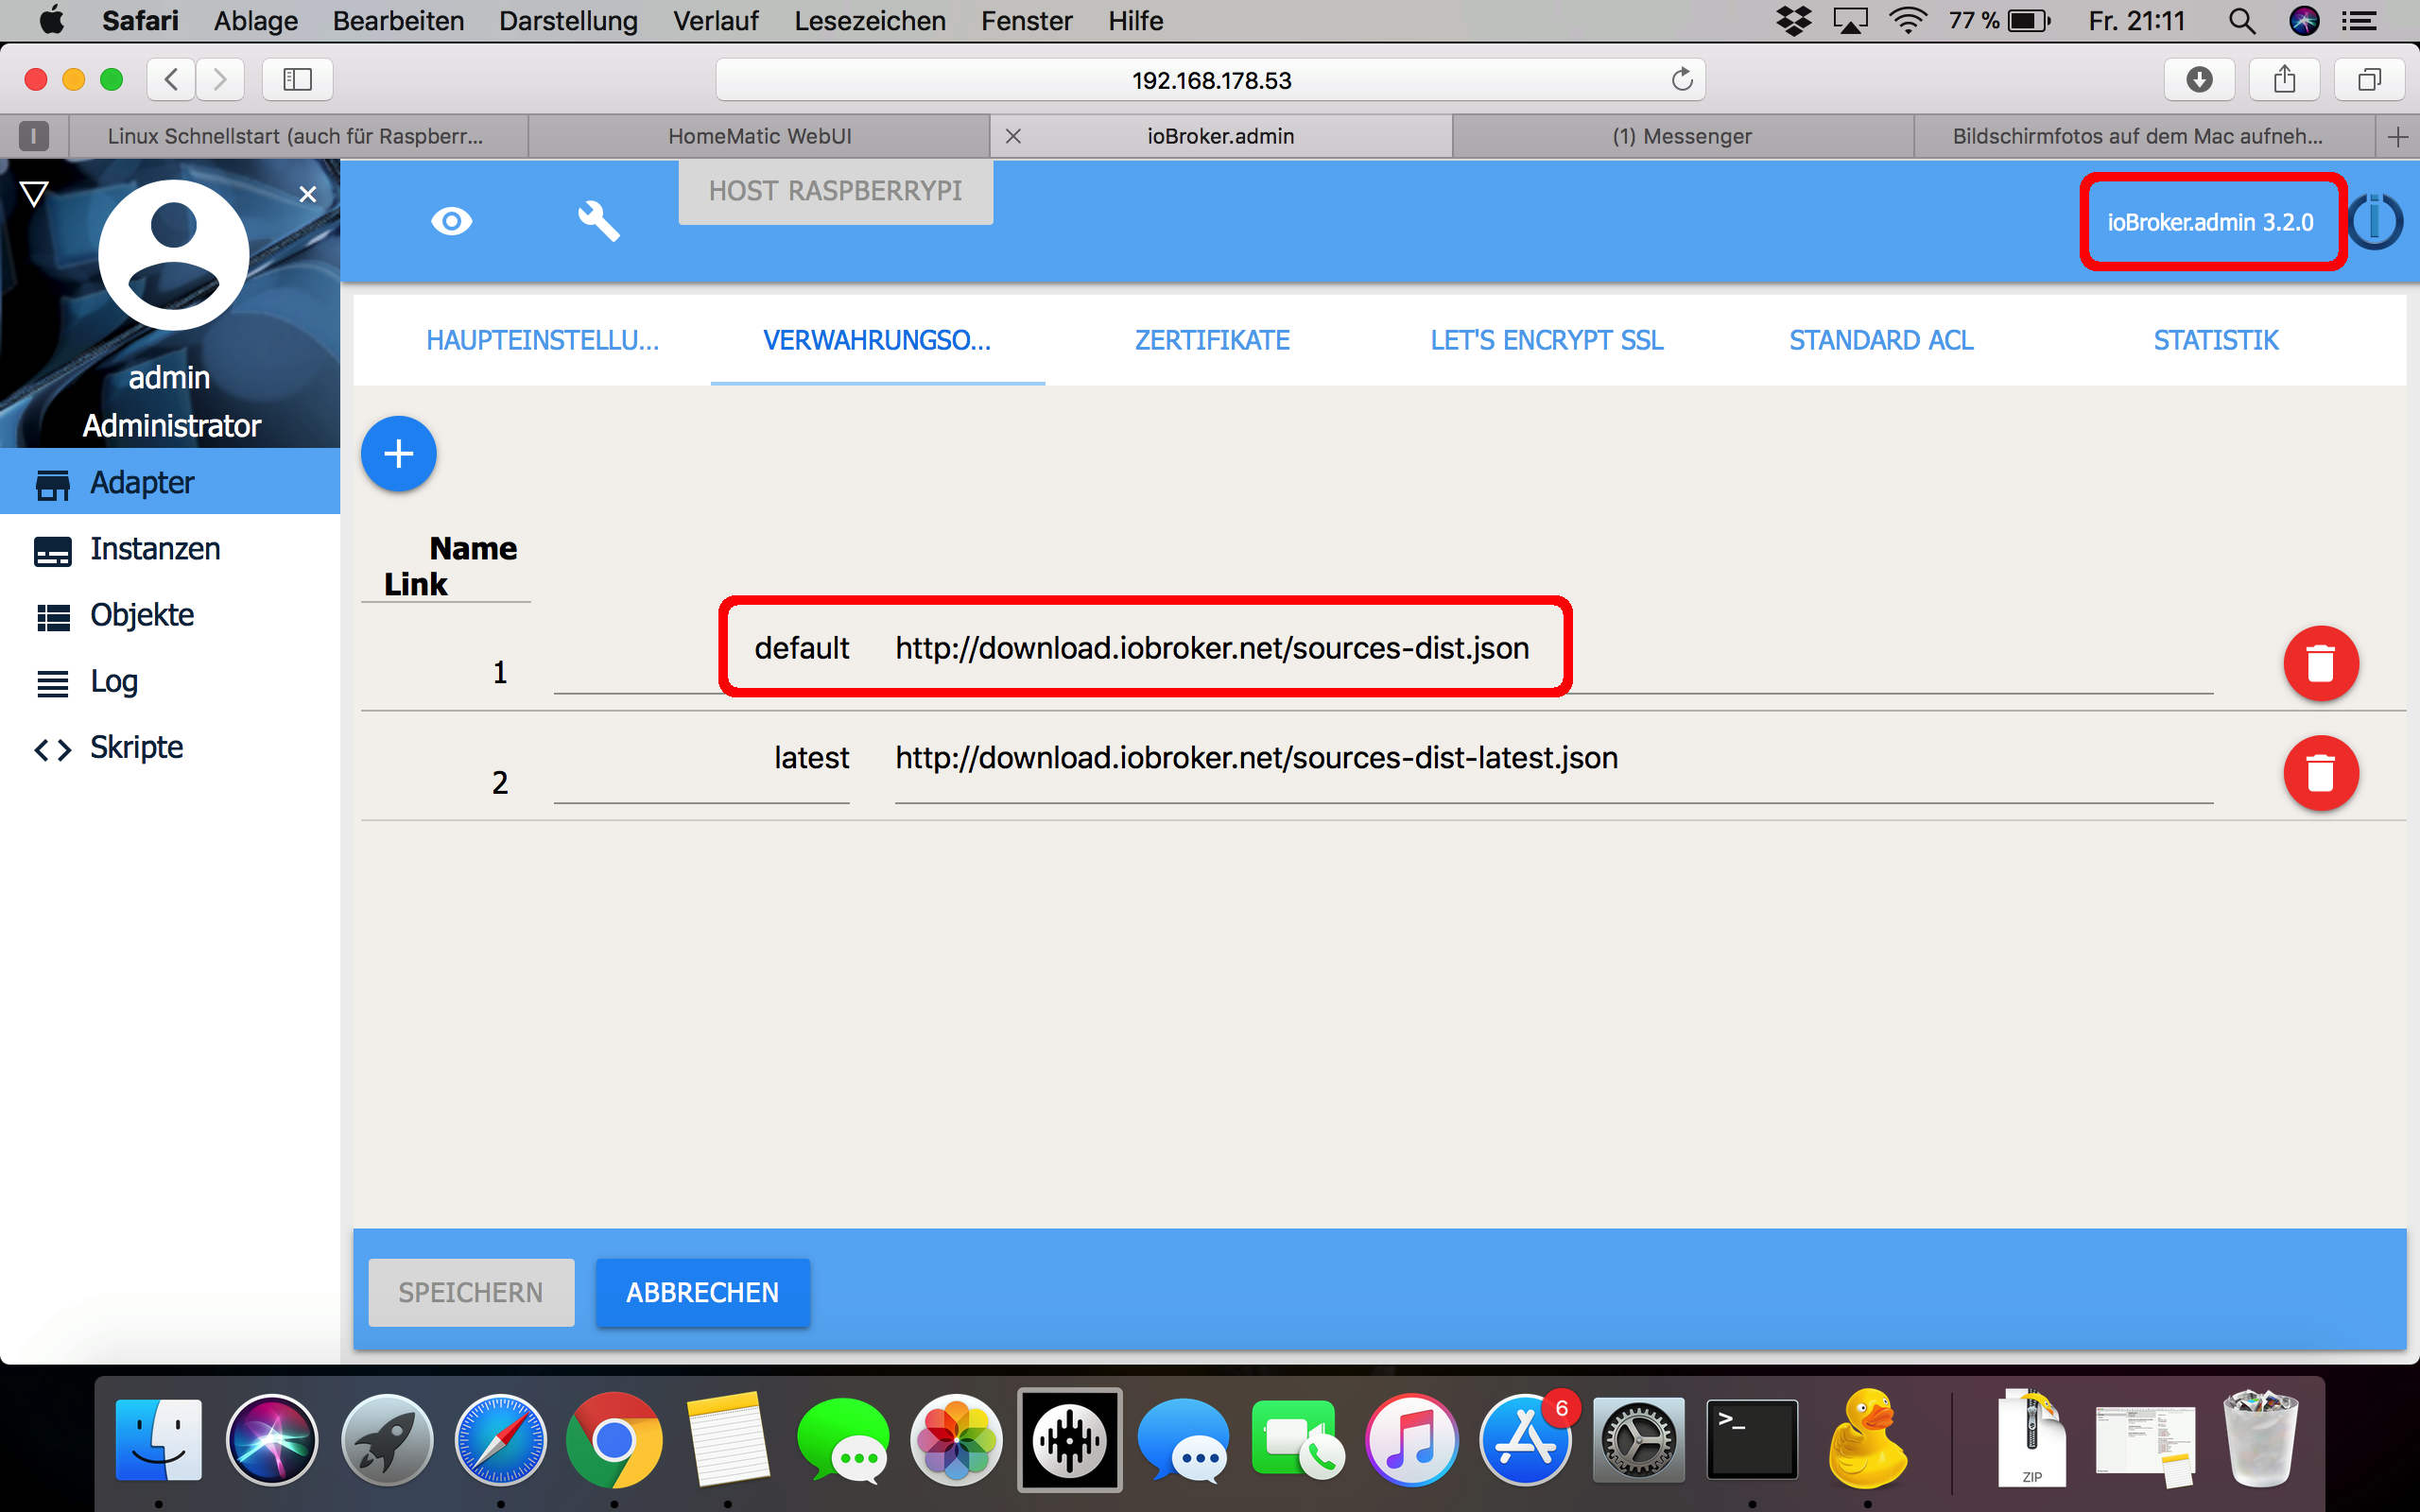Add a new repository with the plus button

[398, 453]
